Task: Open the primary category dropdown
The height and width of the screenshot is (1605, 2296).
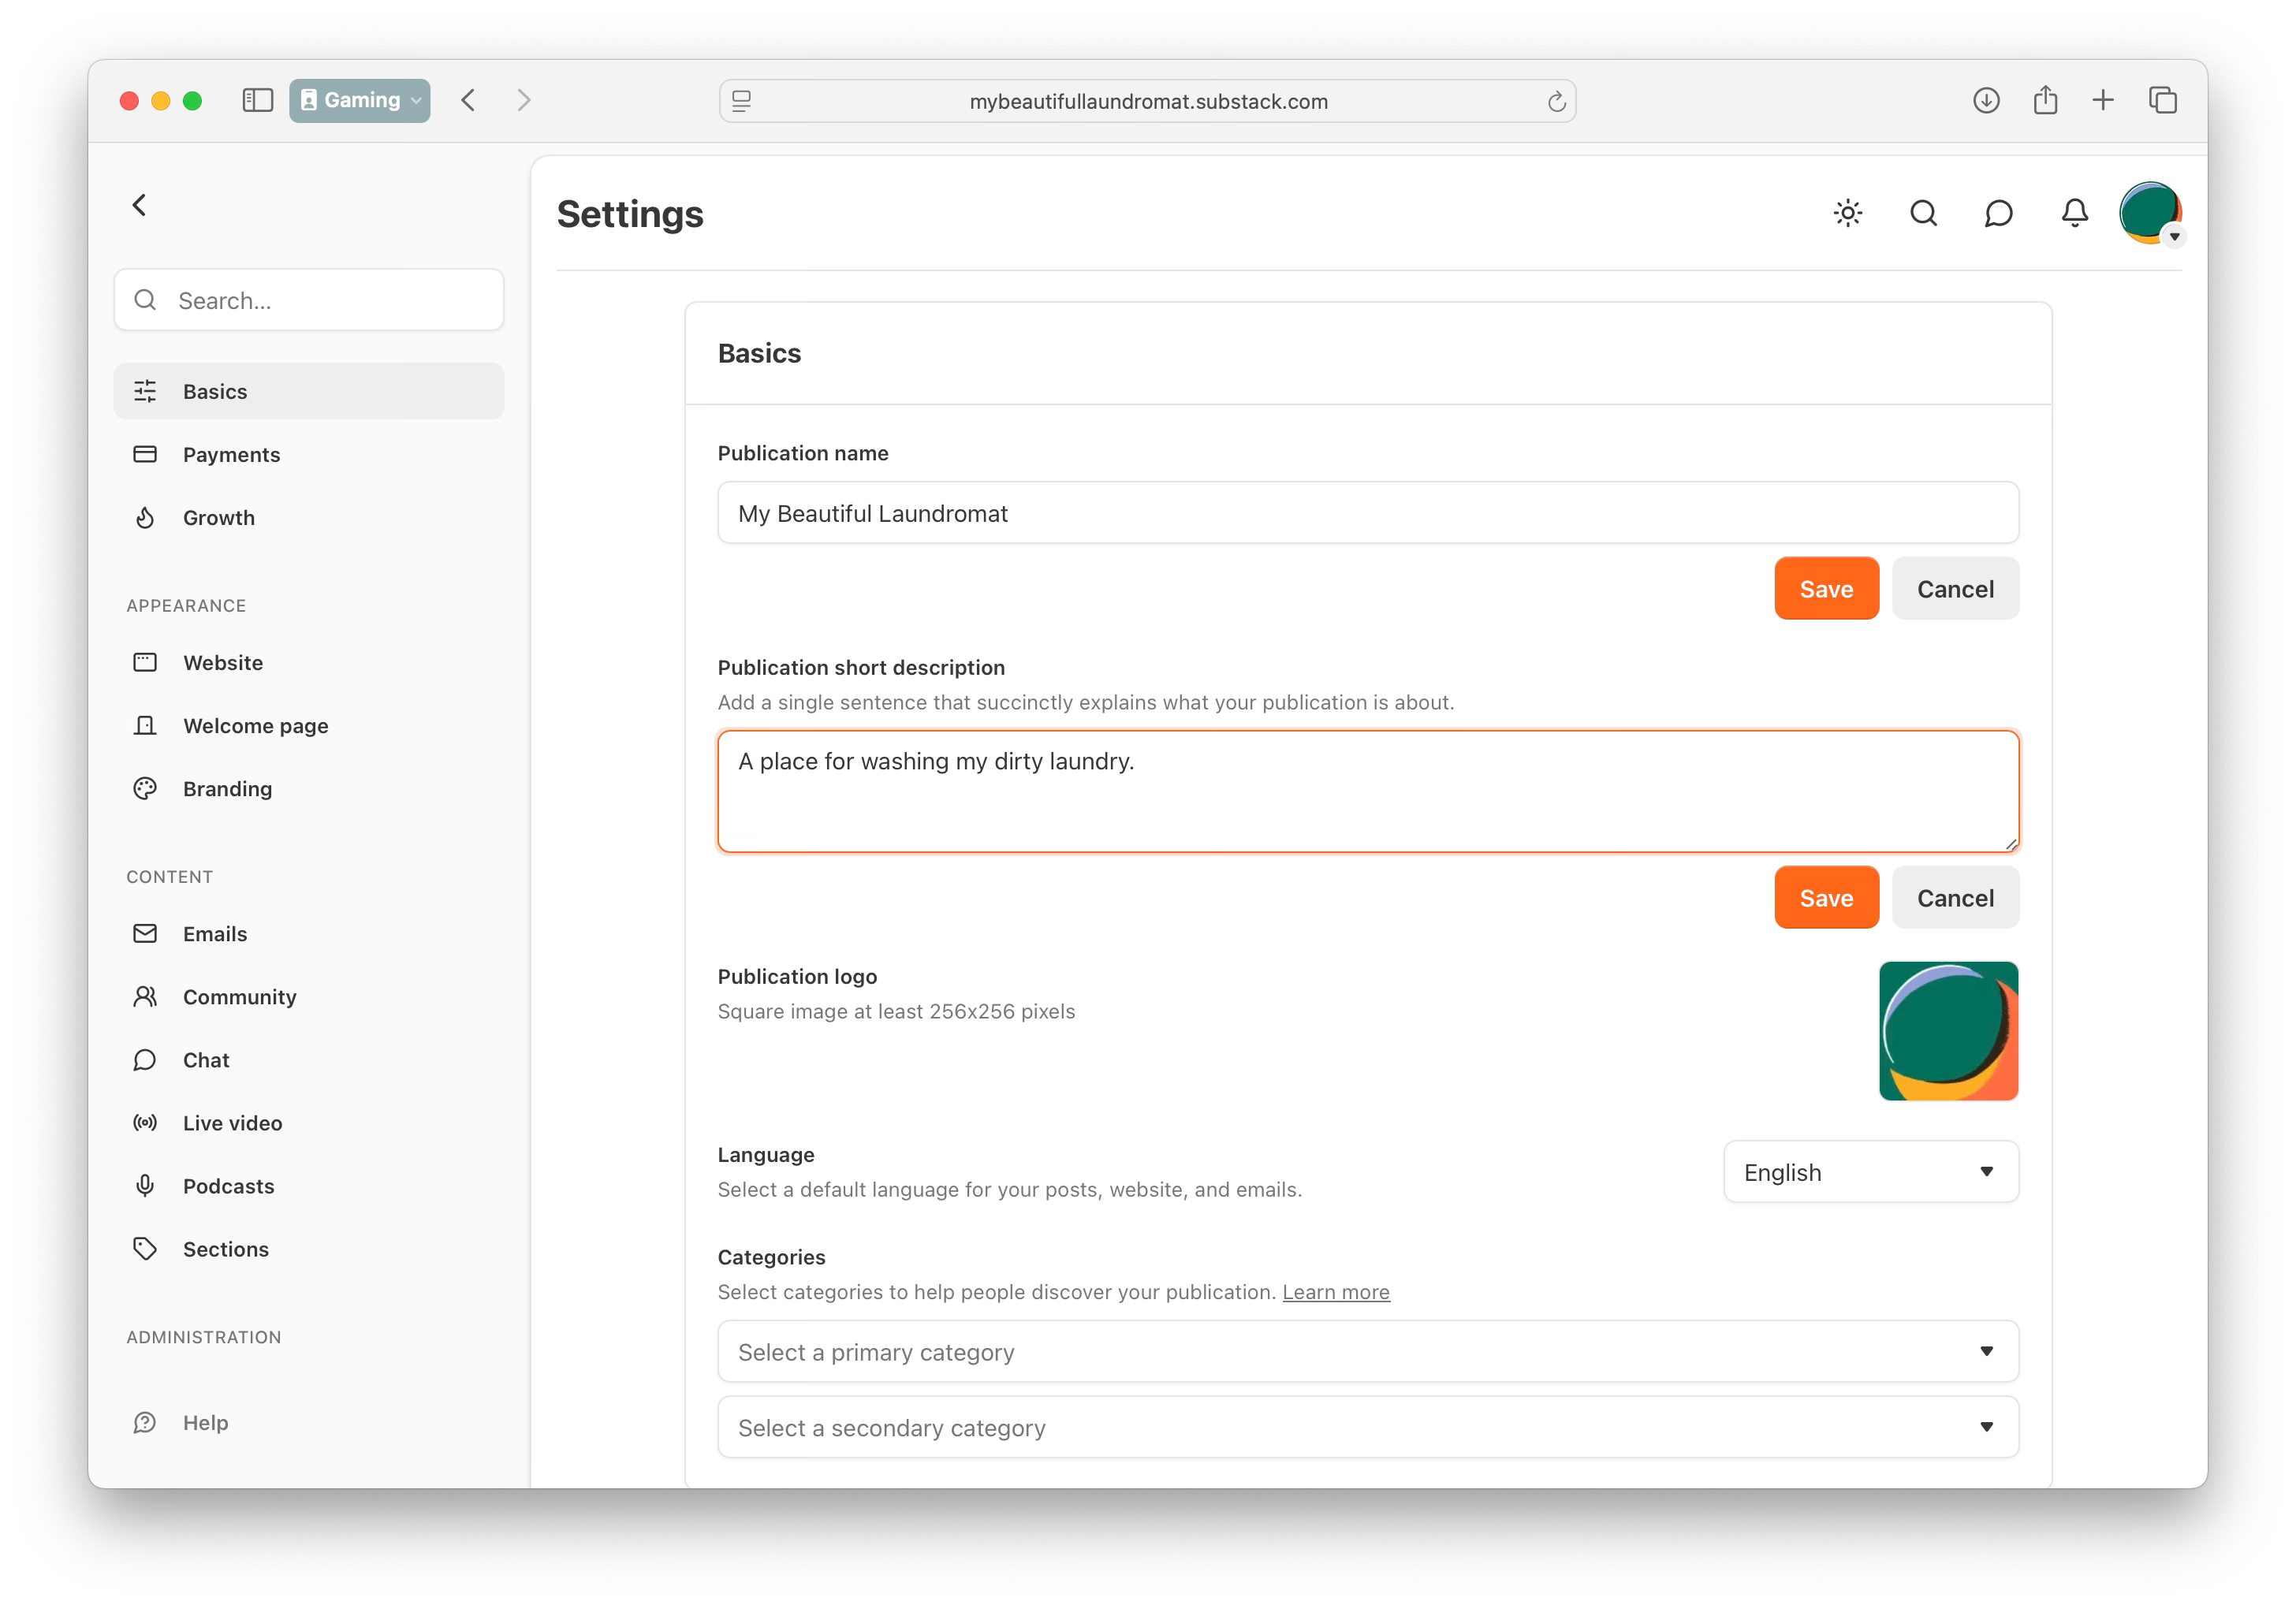Action: click(x=1367, y=1352)
